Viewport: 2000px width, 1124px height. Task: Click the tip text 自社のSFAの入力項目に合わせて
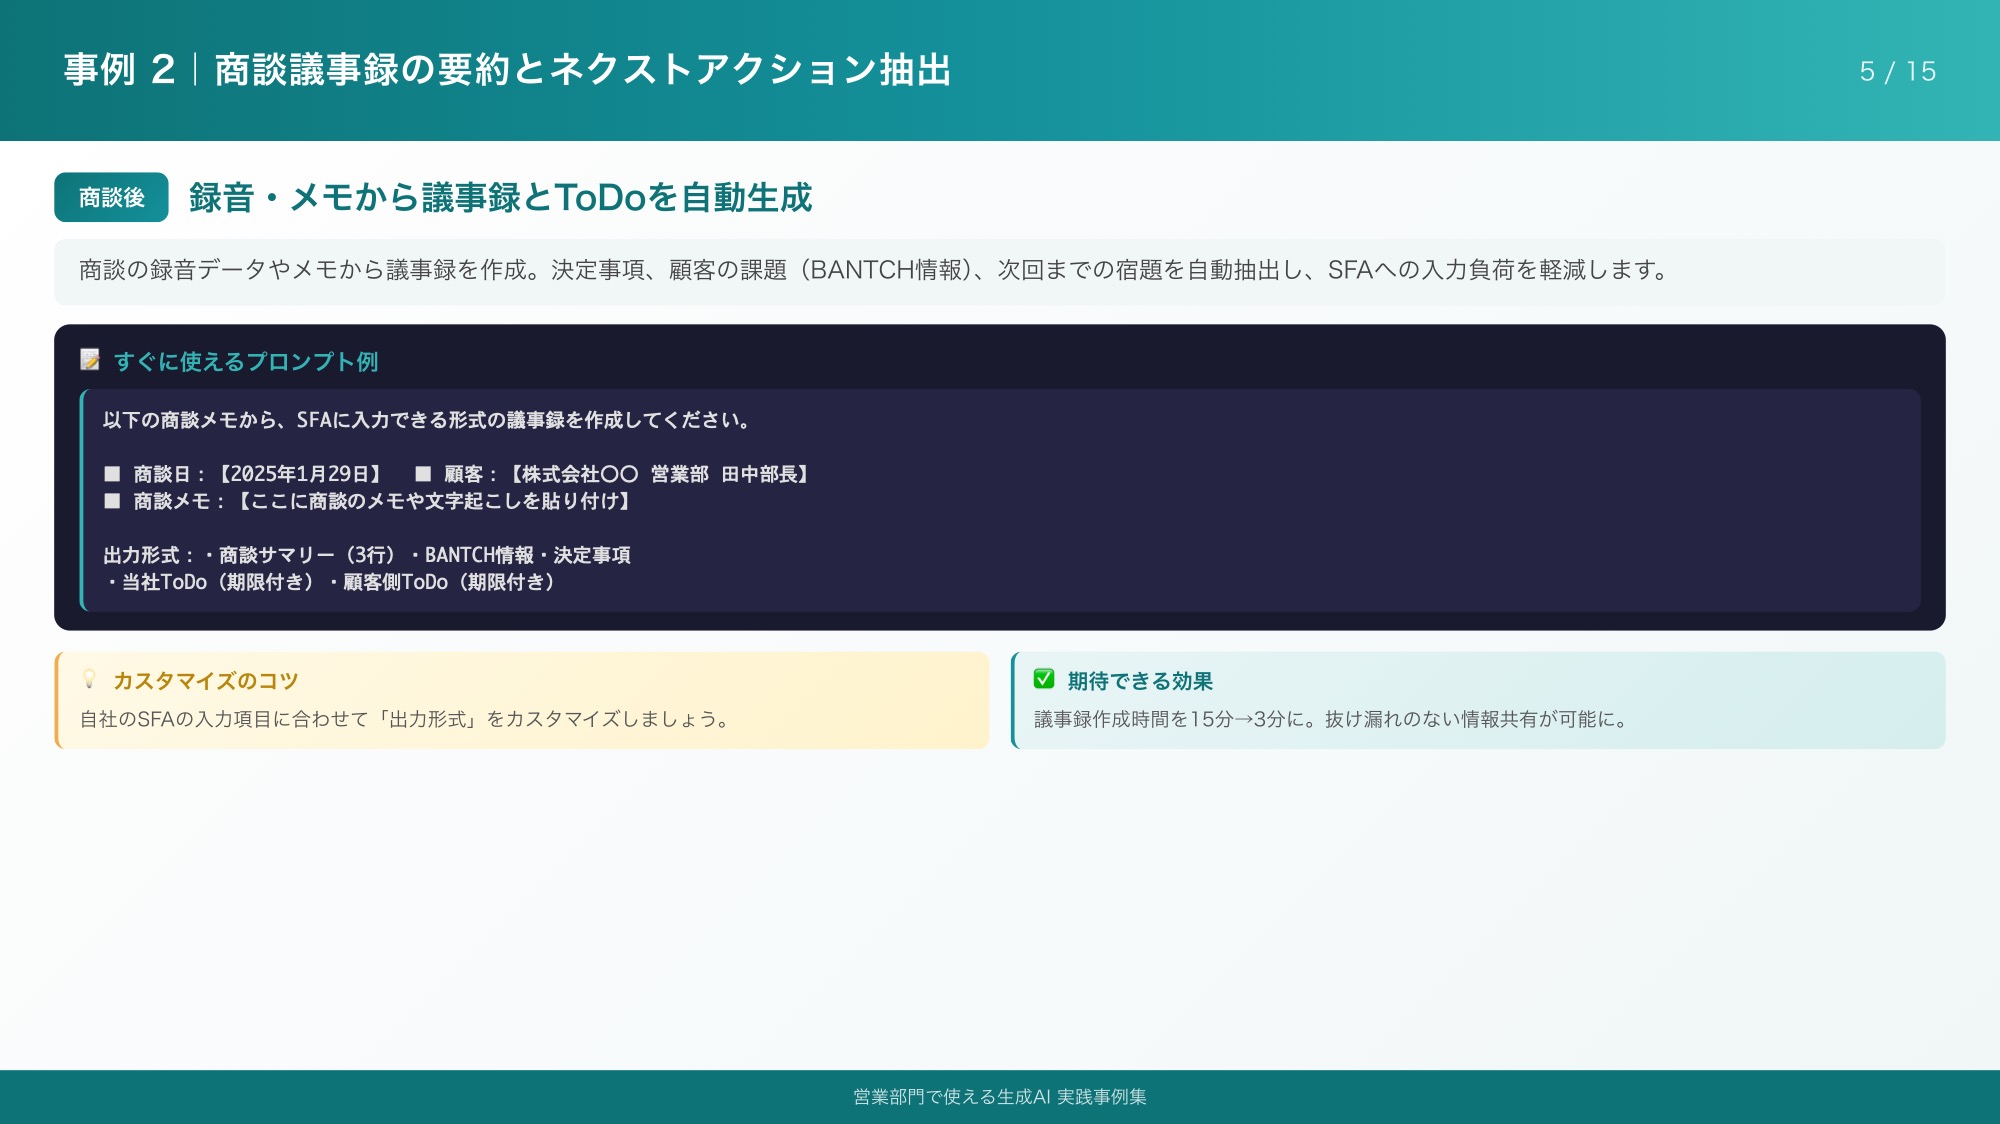407,719
